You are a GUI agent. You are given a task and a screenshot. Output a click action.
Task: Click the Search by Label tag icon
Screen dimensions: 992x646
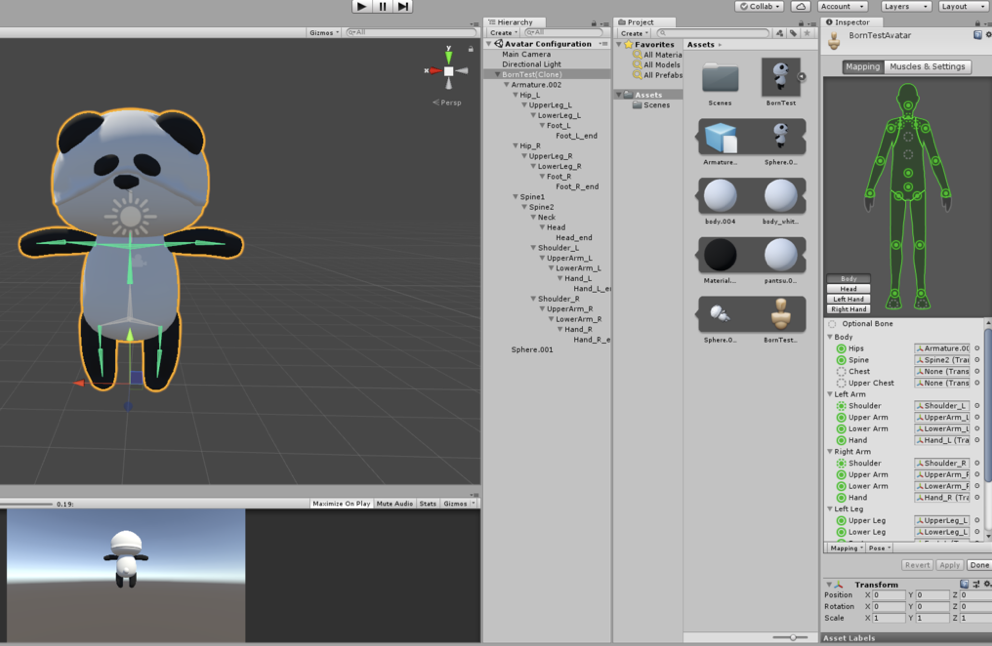tap(793, 34)
